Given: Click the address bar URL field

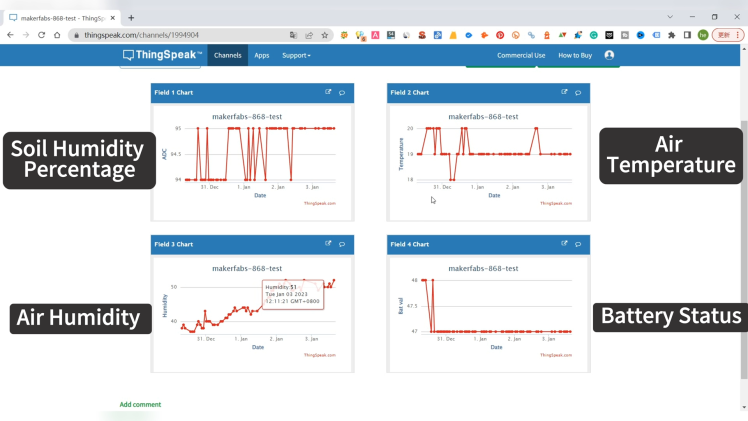Looking at the screenshot, I should 180,35.
